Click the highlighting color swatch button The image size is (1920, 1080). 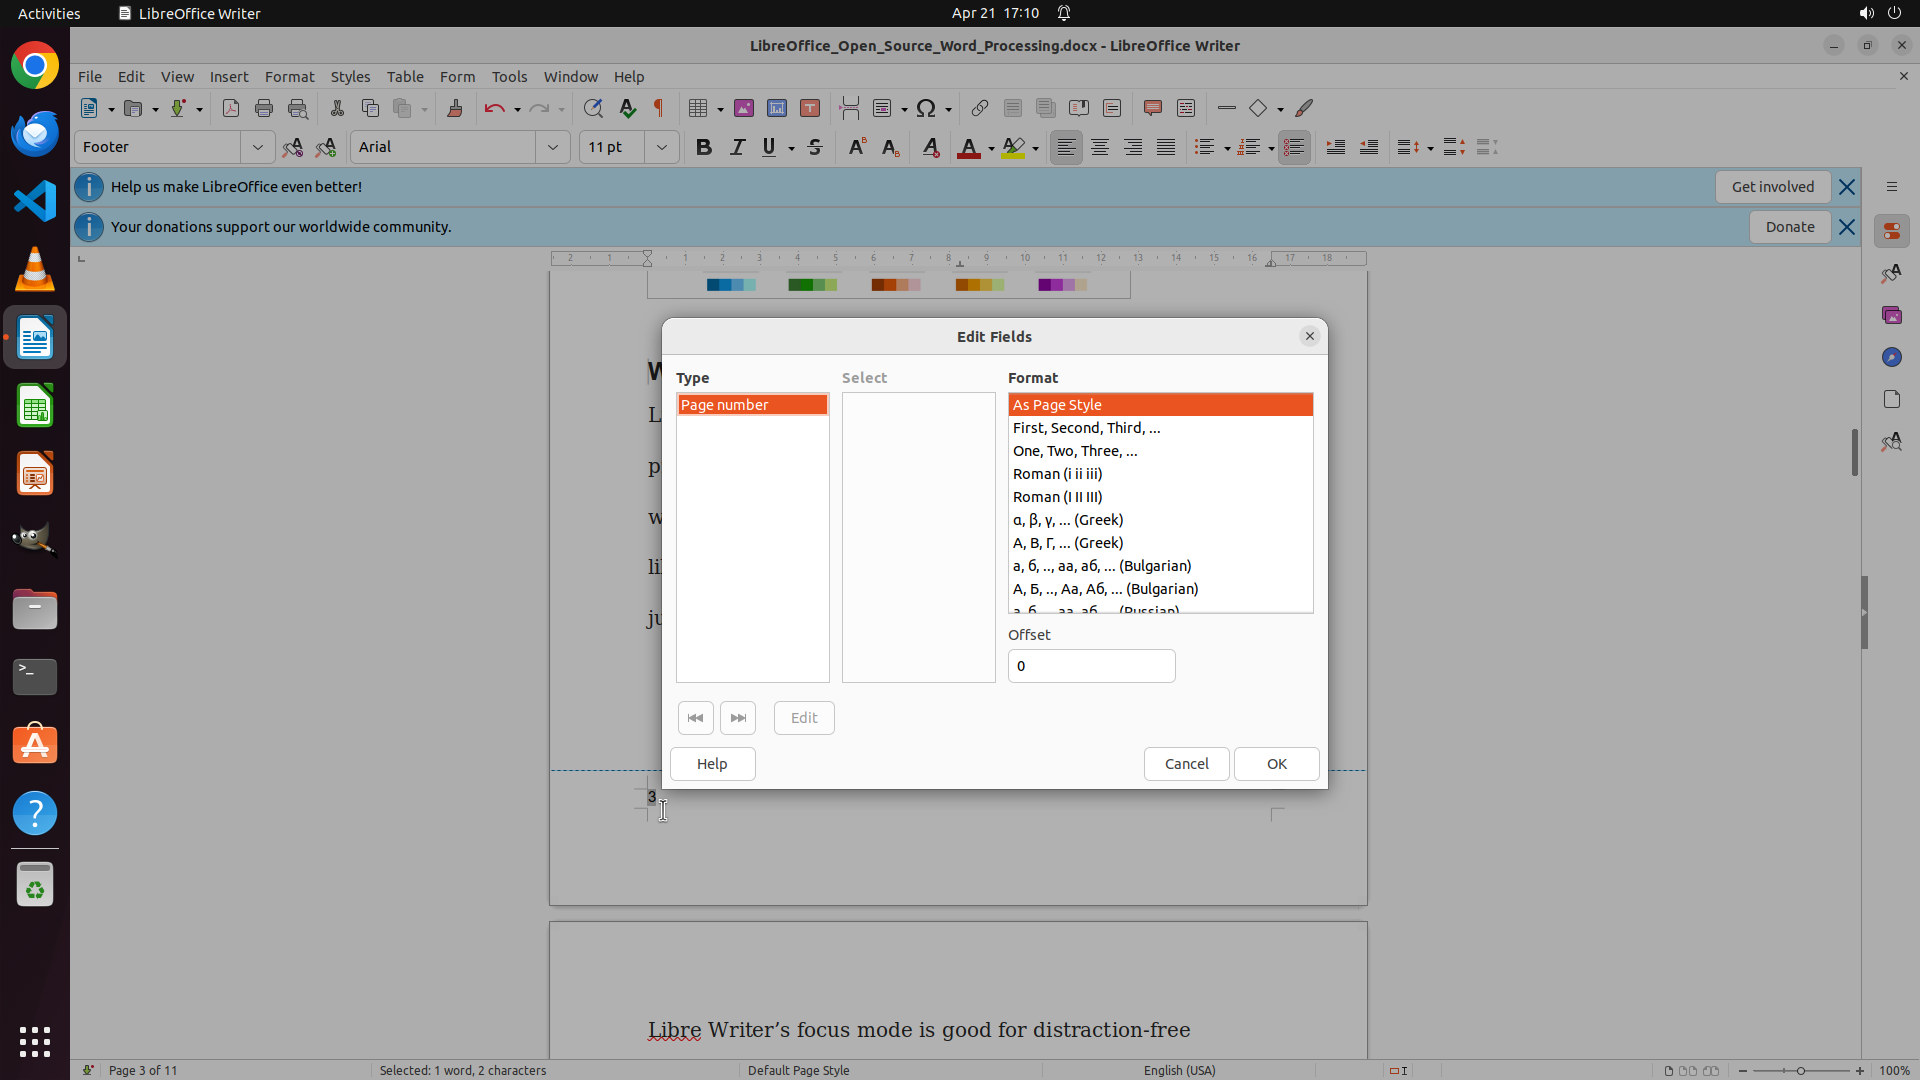point(1013,148)
